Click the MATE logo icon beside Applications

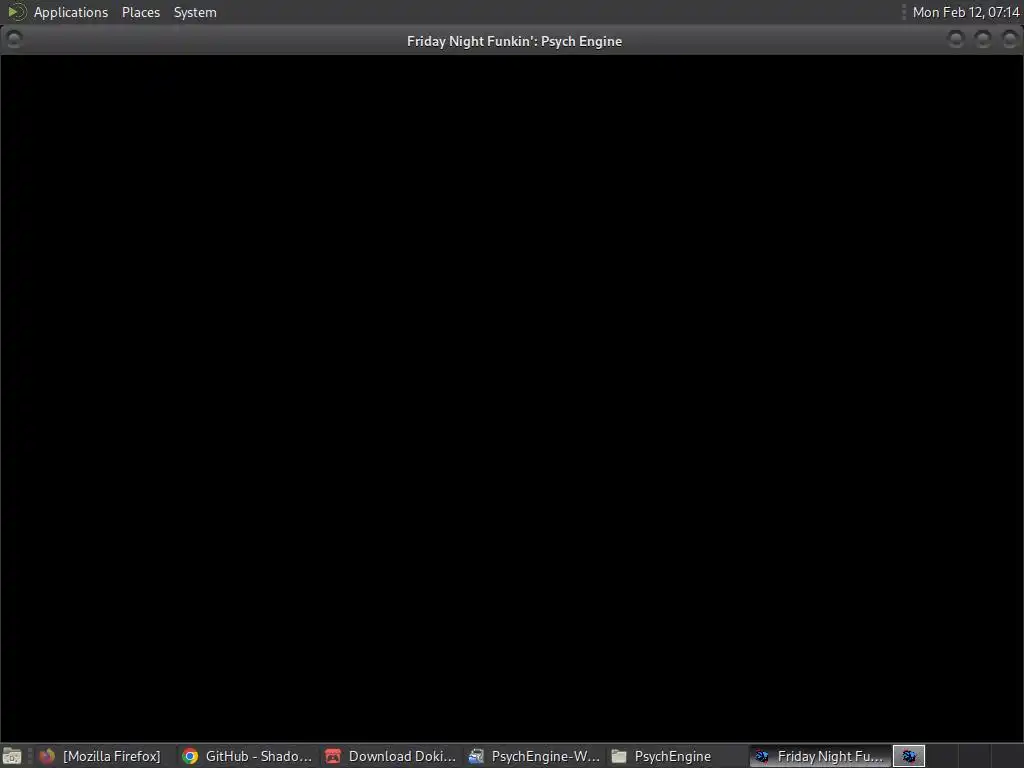click(16, 12)
